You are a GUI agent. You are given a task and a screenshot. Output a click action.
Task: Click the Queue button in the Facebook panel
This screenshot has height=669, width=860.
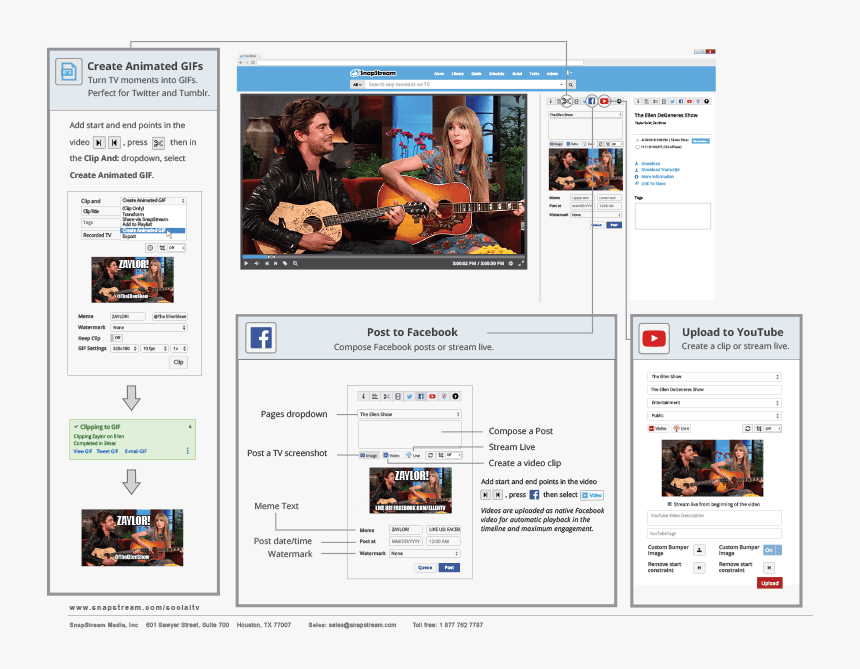pos(425,568)
